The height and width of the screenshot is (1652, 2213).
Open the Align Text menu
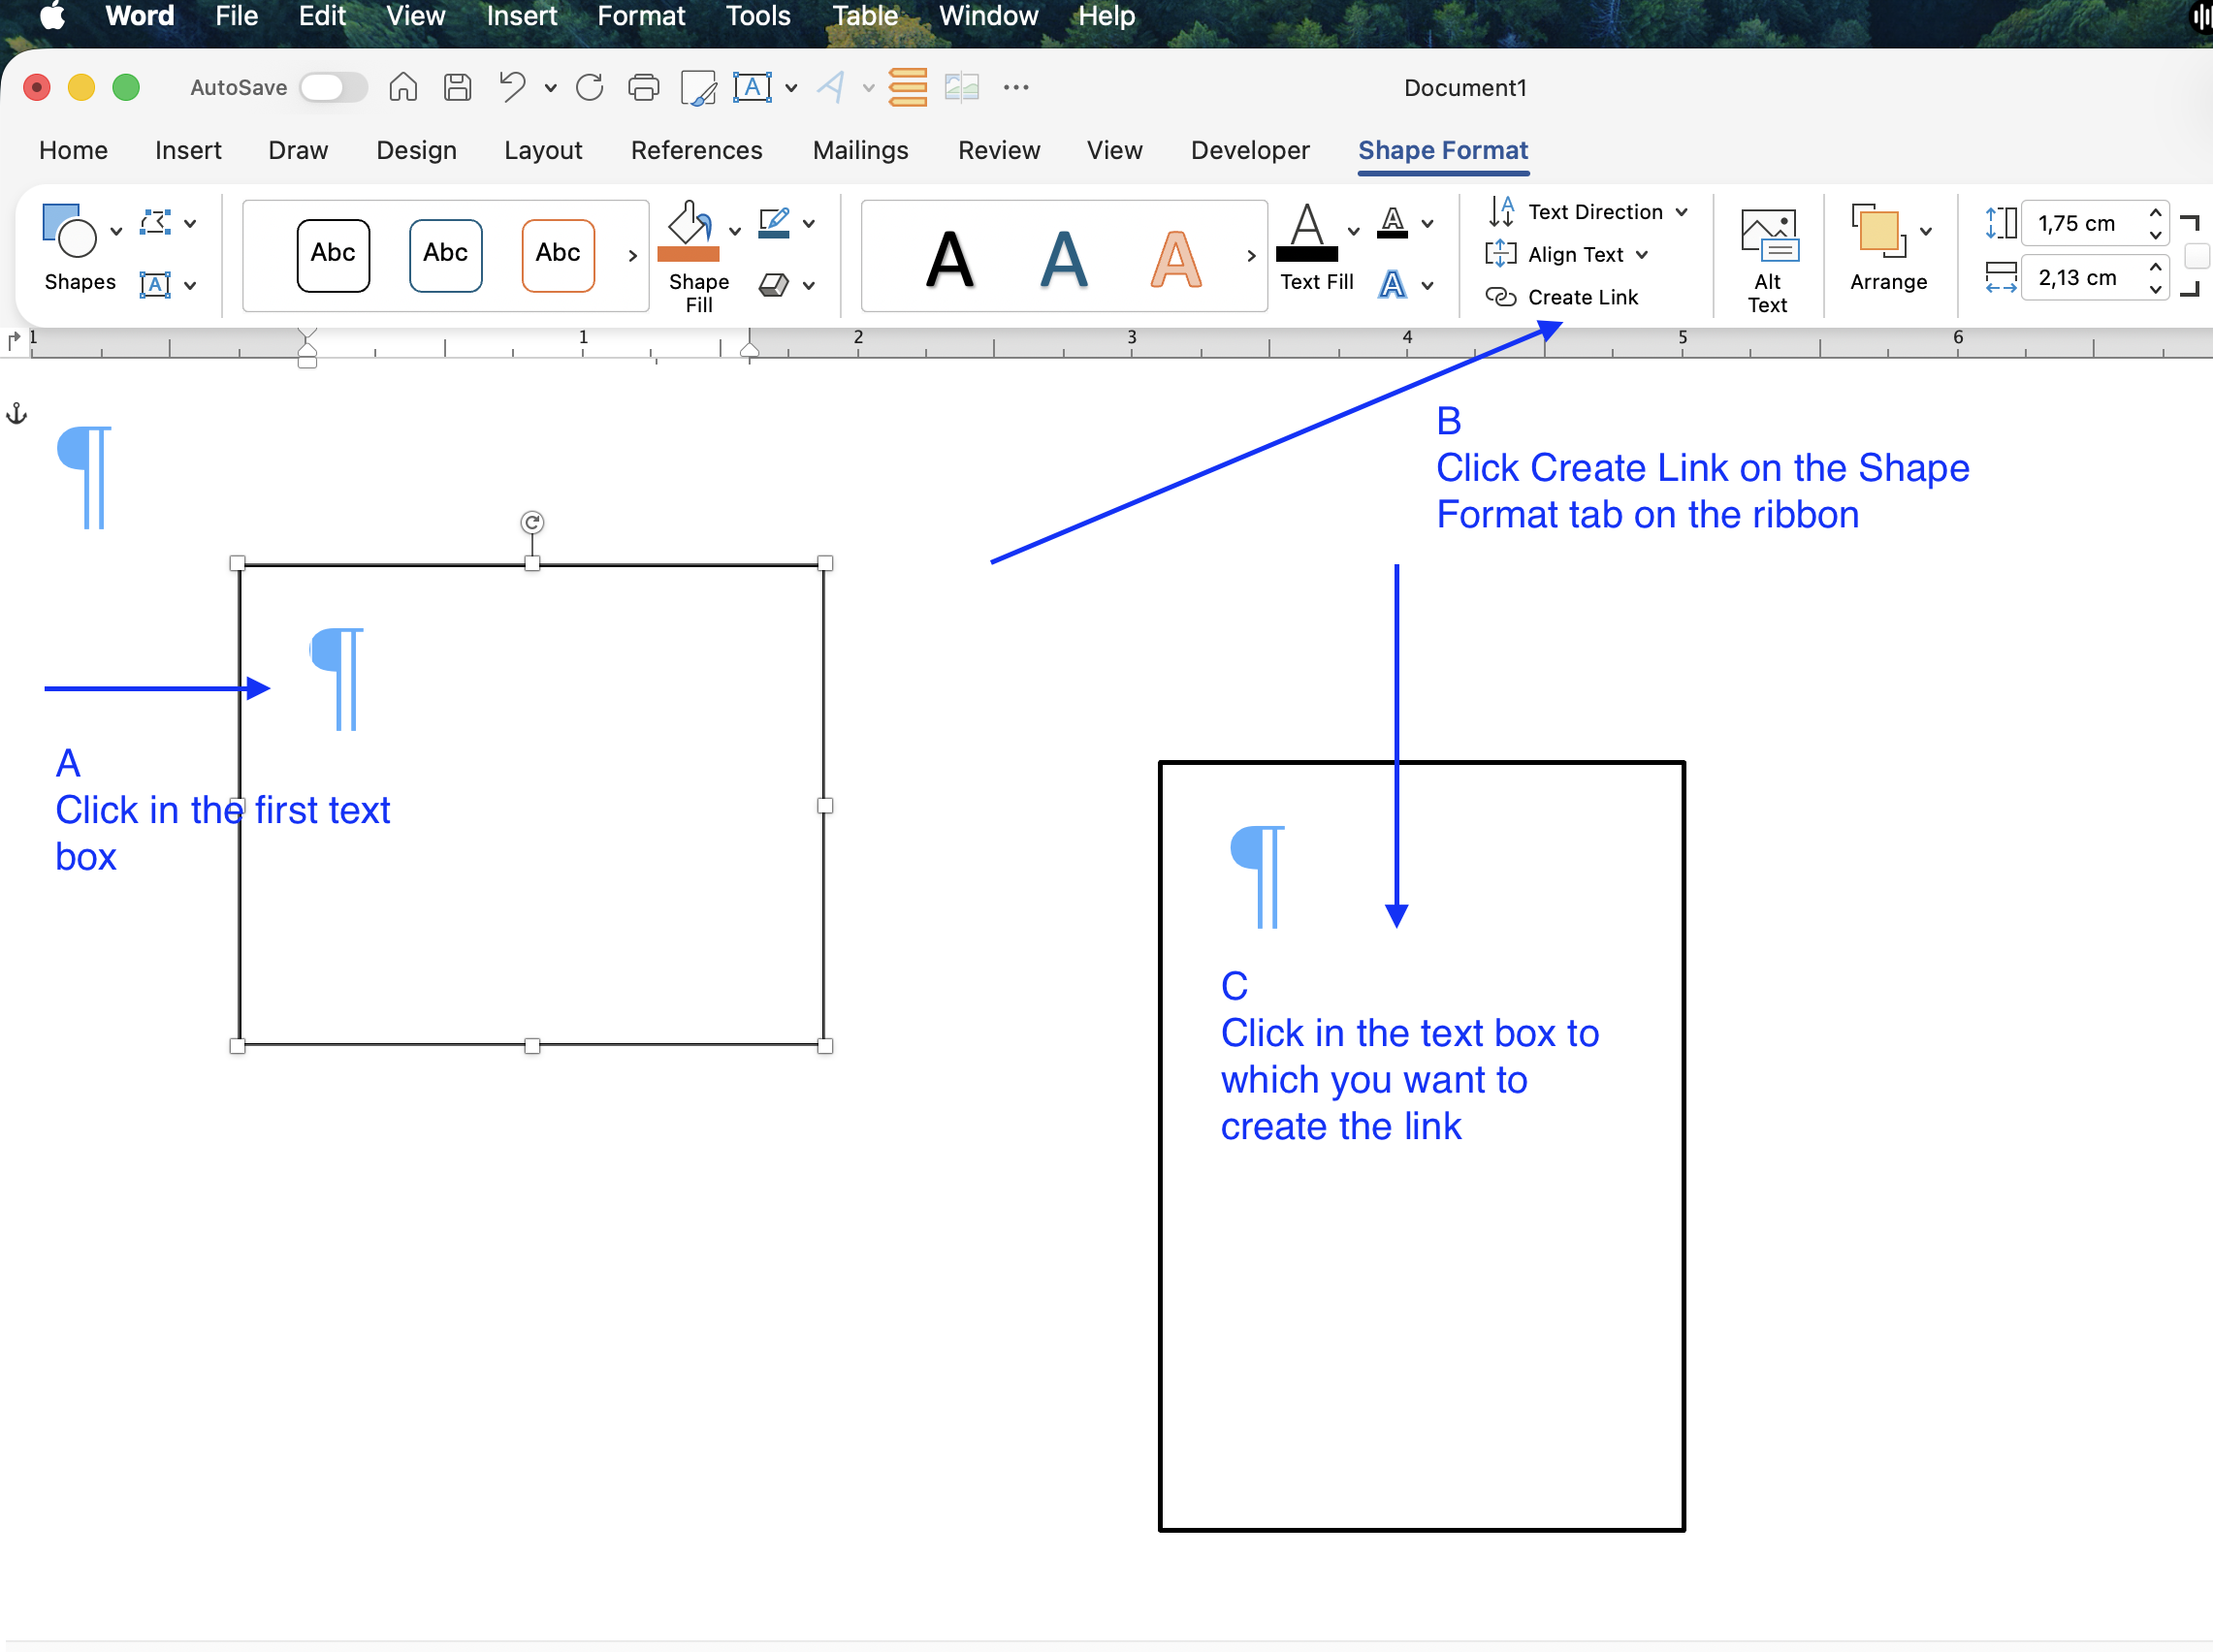pyautogui.click(x=1567, y=255)
